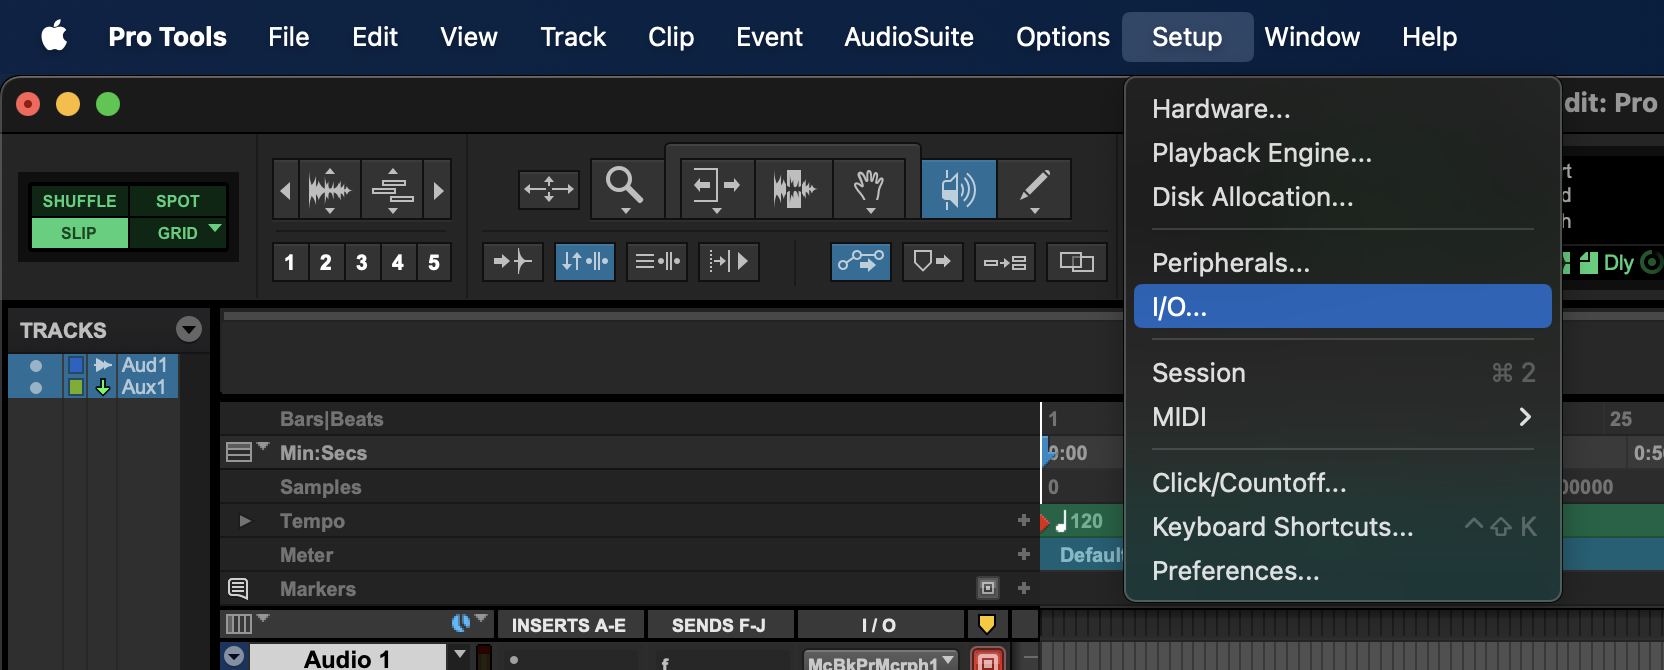Image resolution: width=1664 pixels, height=670 pixels.
Task: Enable SHUFFLE edit mode
Action: point(79,201)
